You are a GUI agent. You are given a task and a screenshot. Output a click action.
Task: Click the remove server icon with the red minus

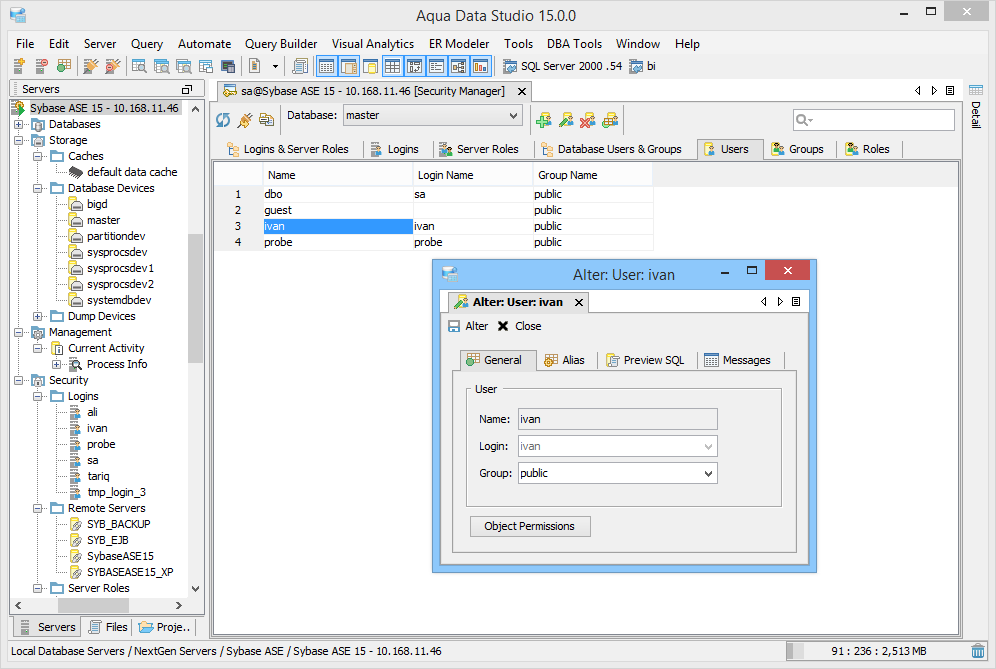click(x=41, y=65)
